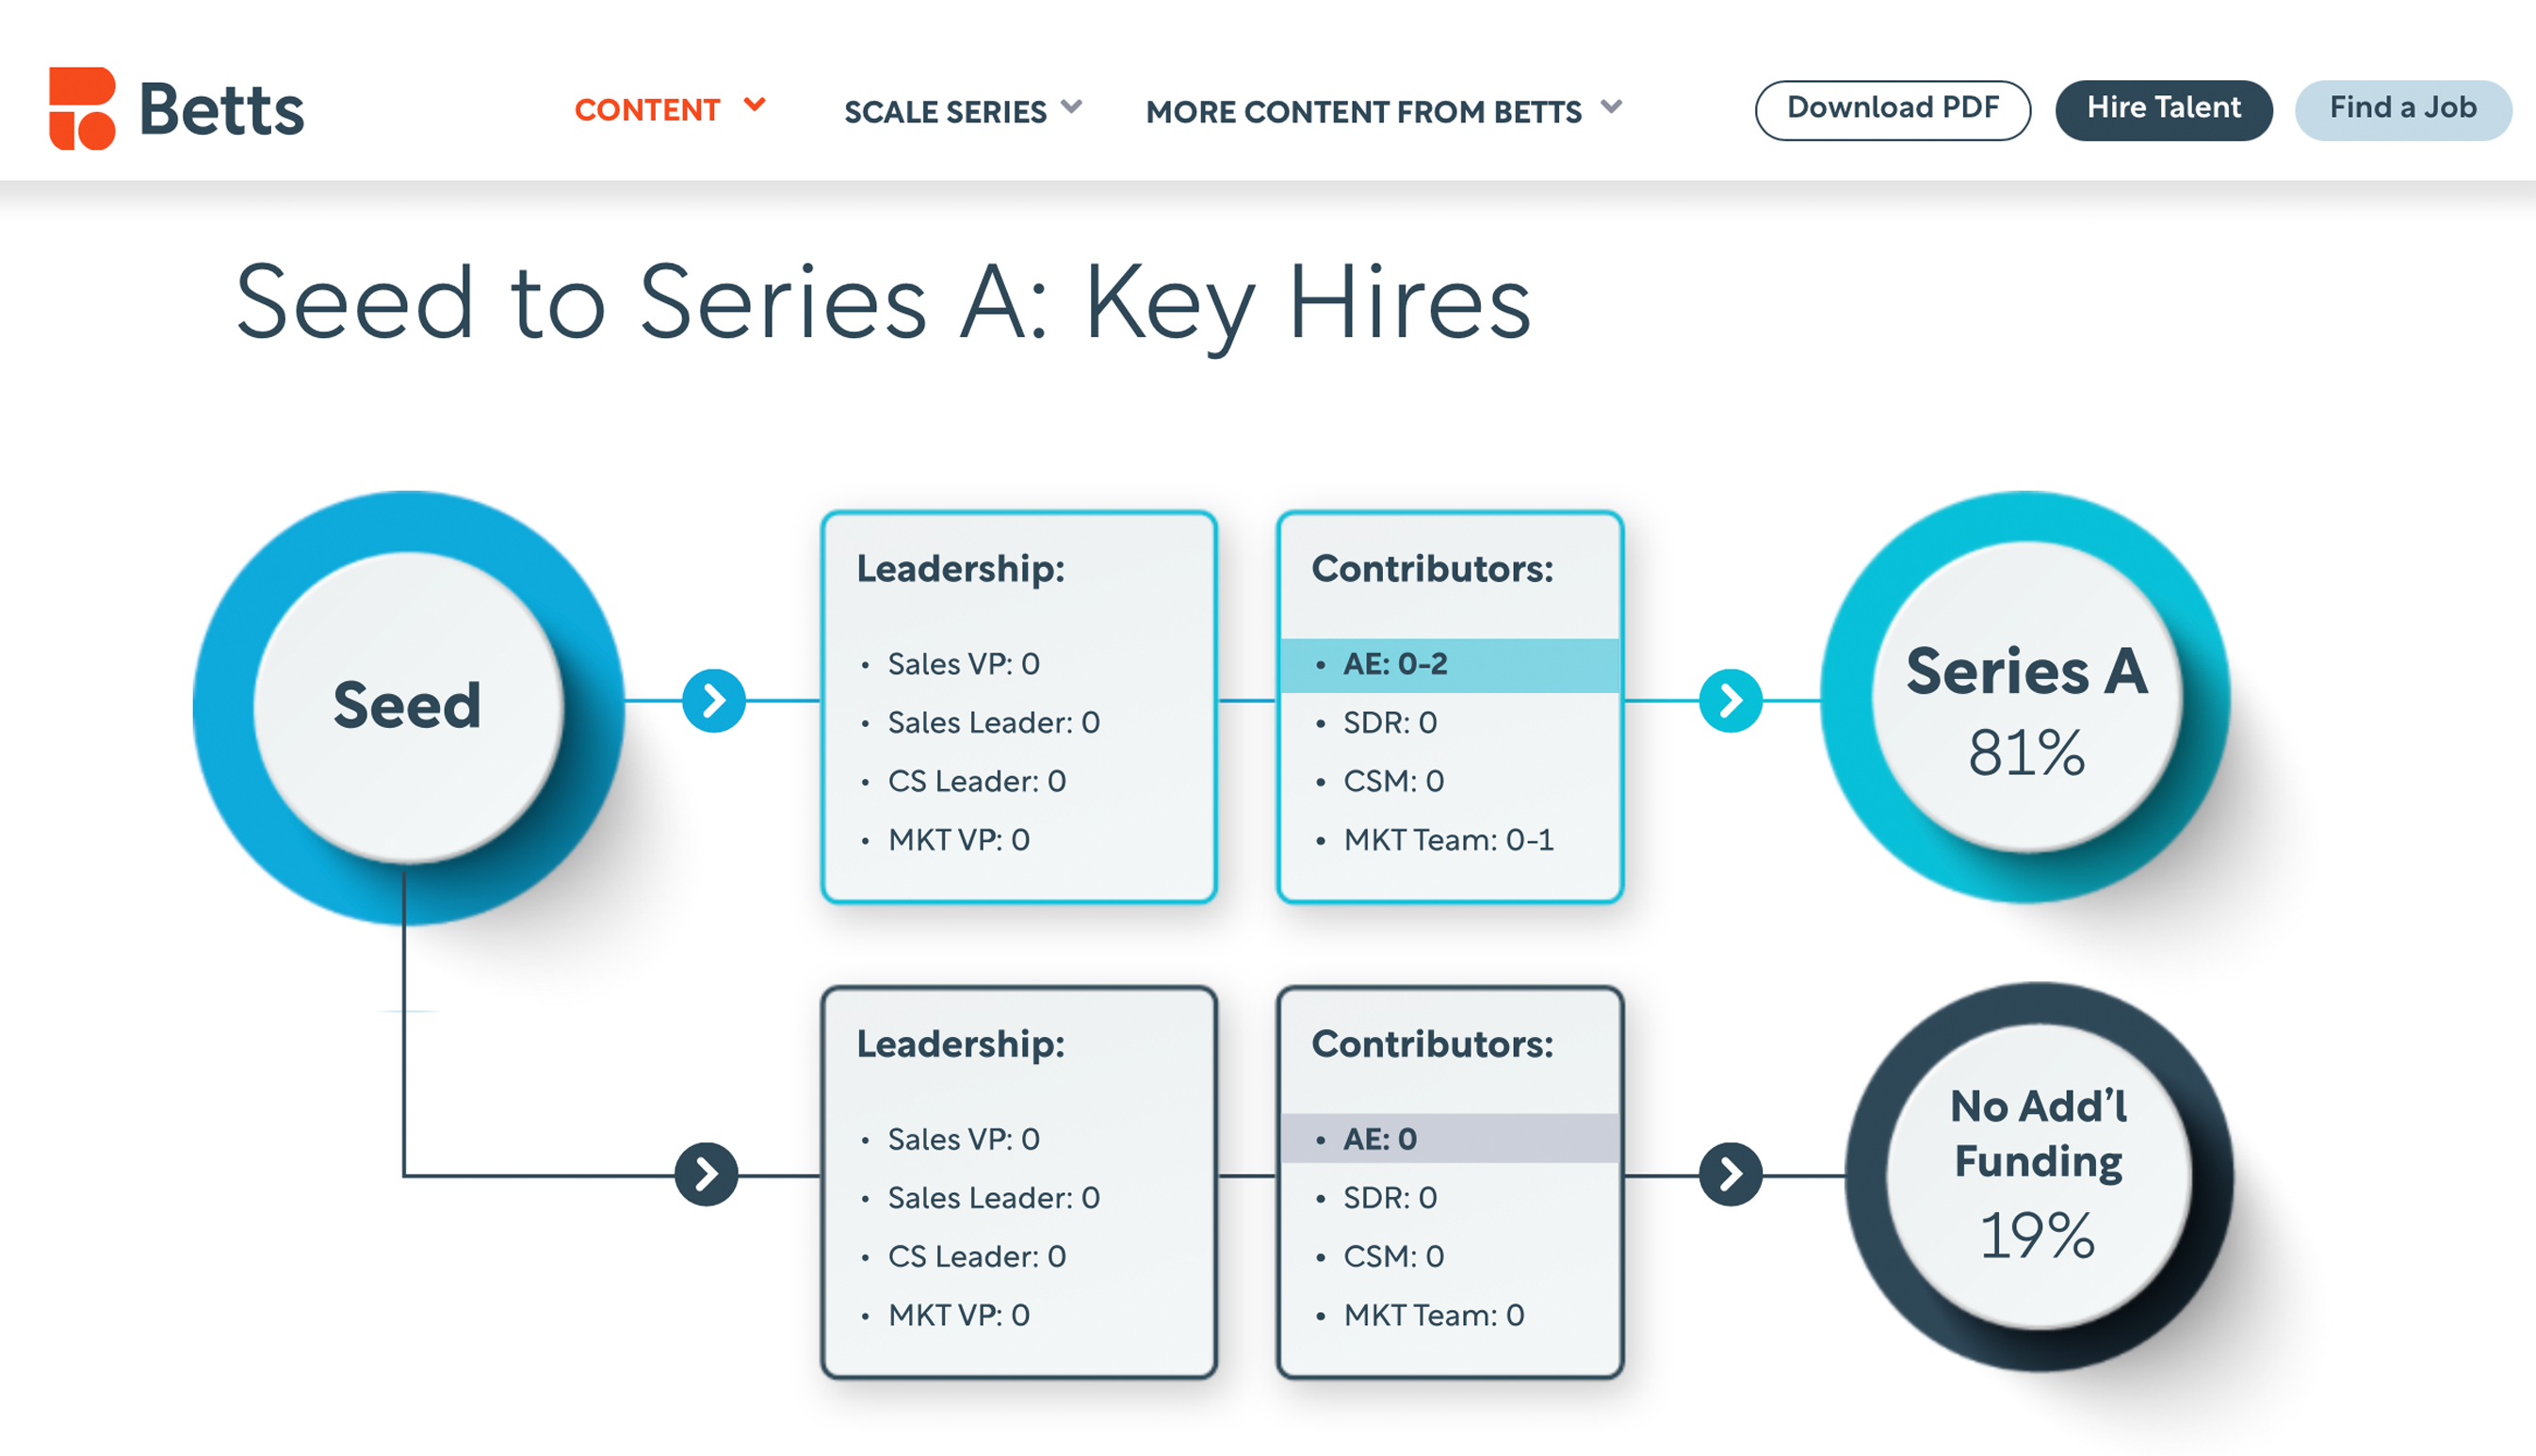Click the blue arrow after the Seed circle
The image size is (2536, 1456).
pos(713,700)
